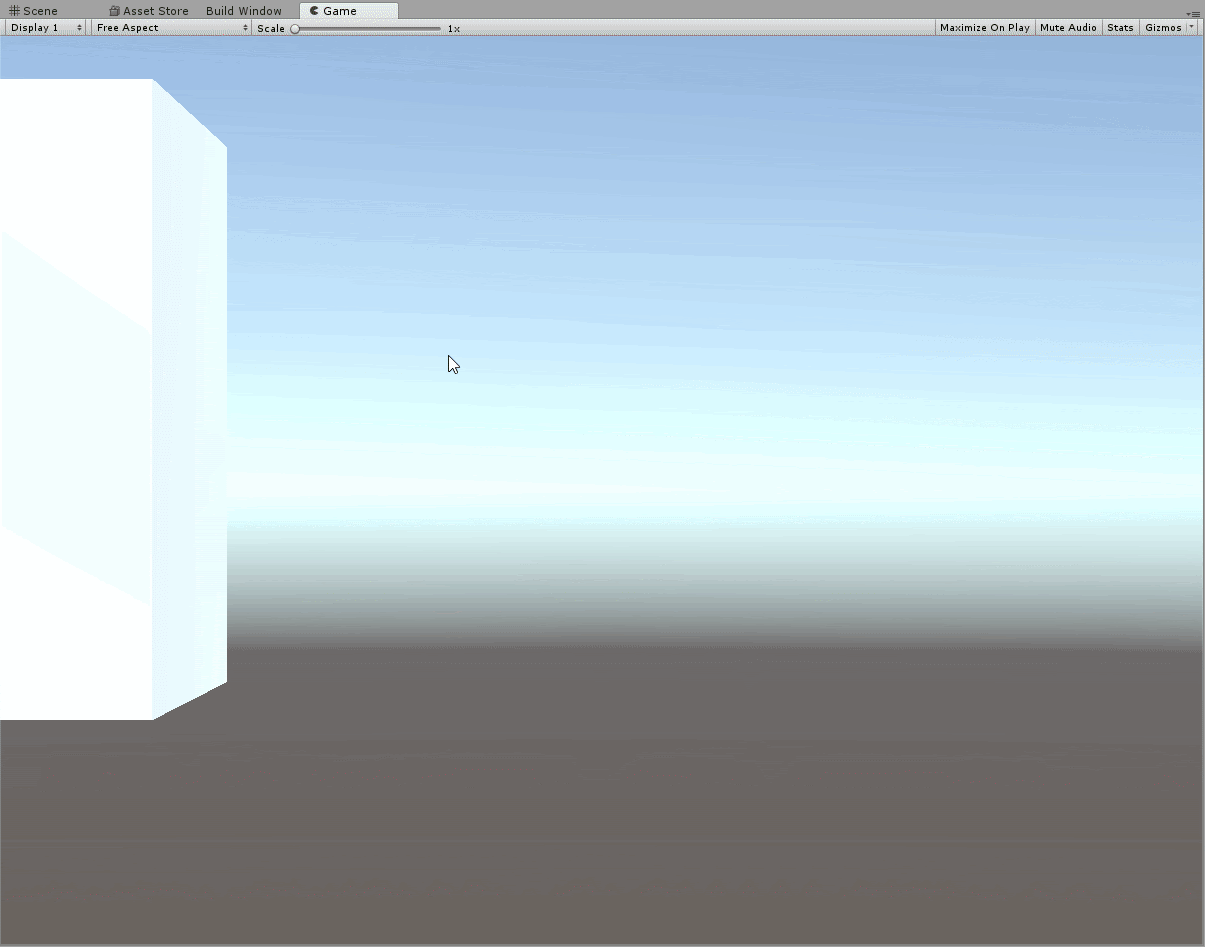Toggle Mute Audio in Game view

pyautogui.click(x=1068, y=28)
